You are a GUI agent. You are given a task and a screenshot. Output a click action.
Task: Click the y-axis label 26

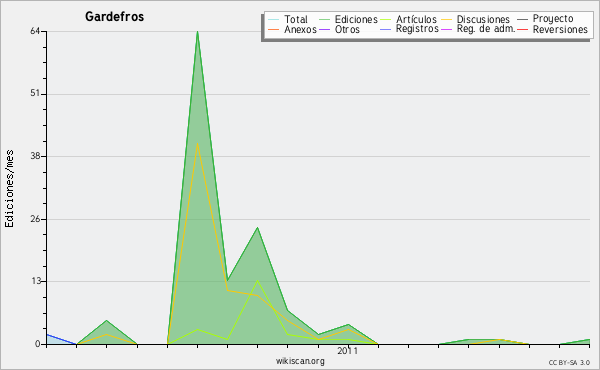(x=35, y=219)
